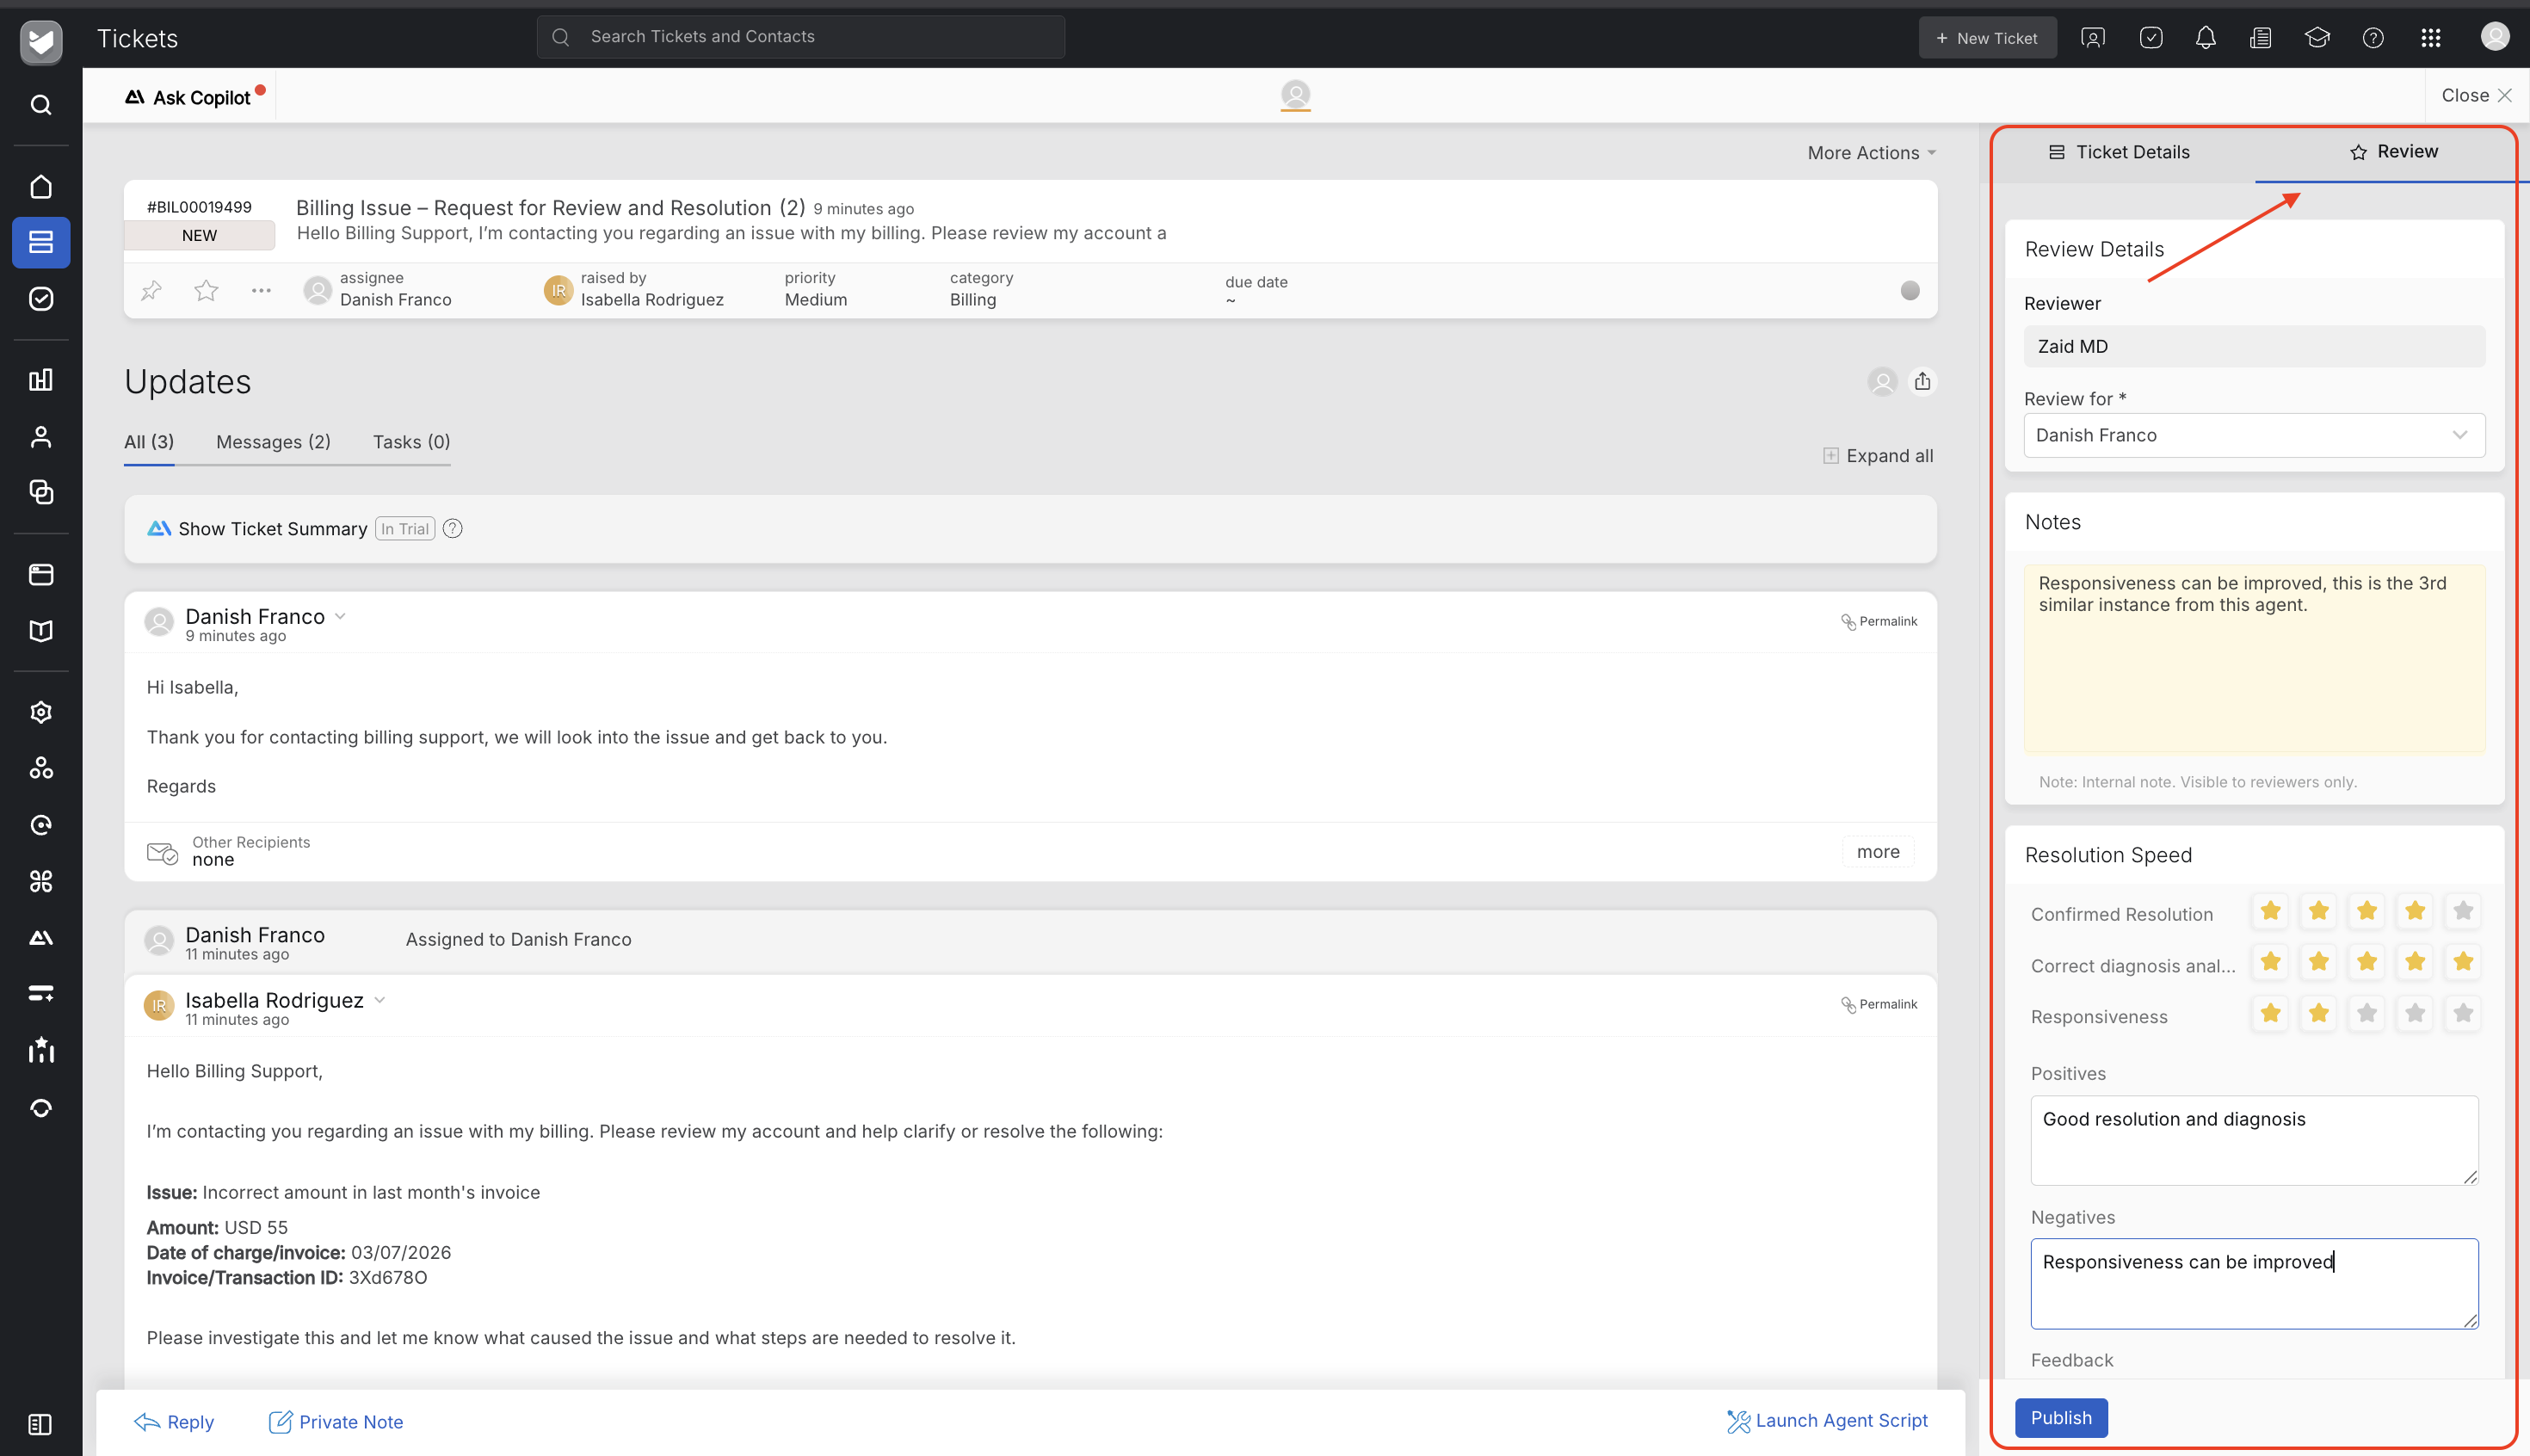Open Tickets module icon in sidebar

coord(41,242)
